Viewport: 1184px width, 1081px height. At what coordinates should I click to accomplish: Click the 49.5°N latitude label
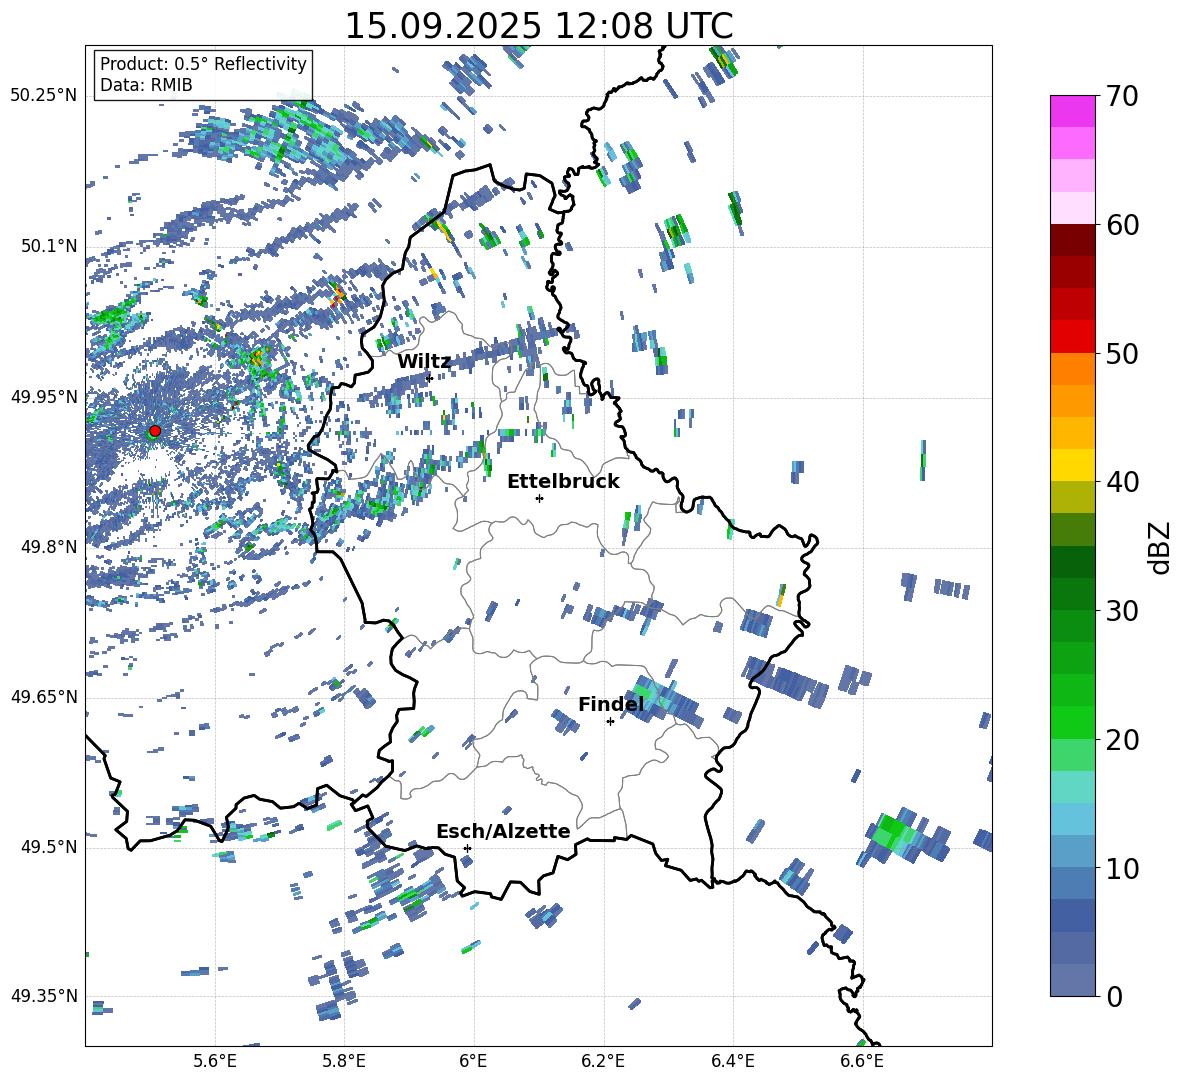click(x=49, y=847)
